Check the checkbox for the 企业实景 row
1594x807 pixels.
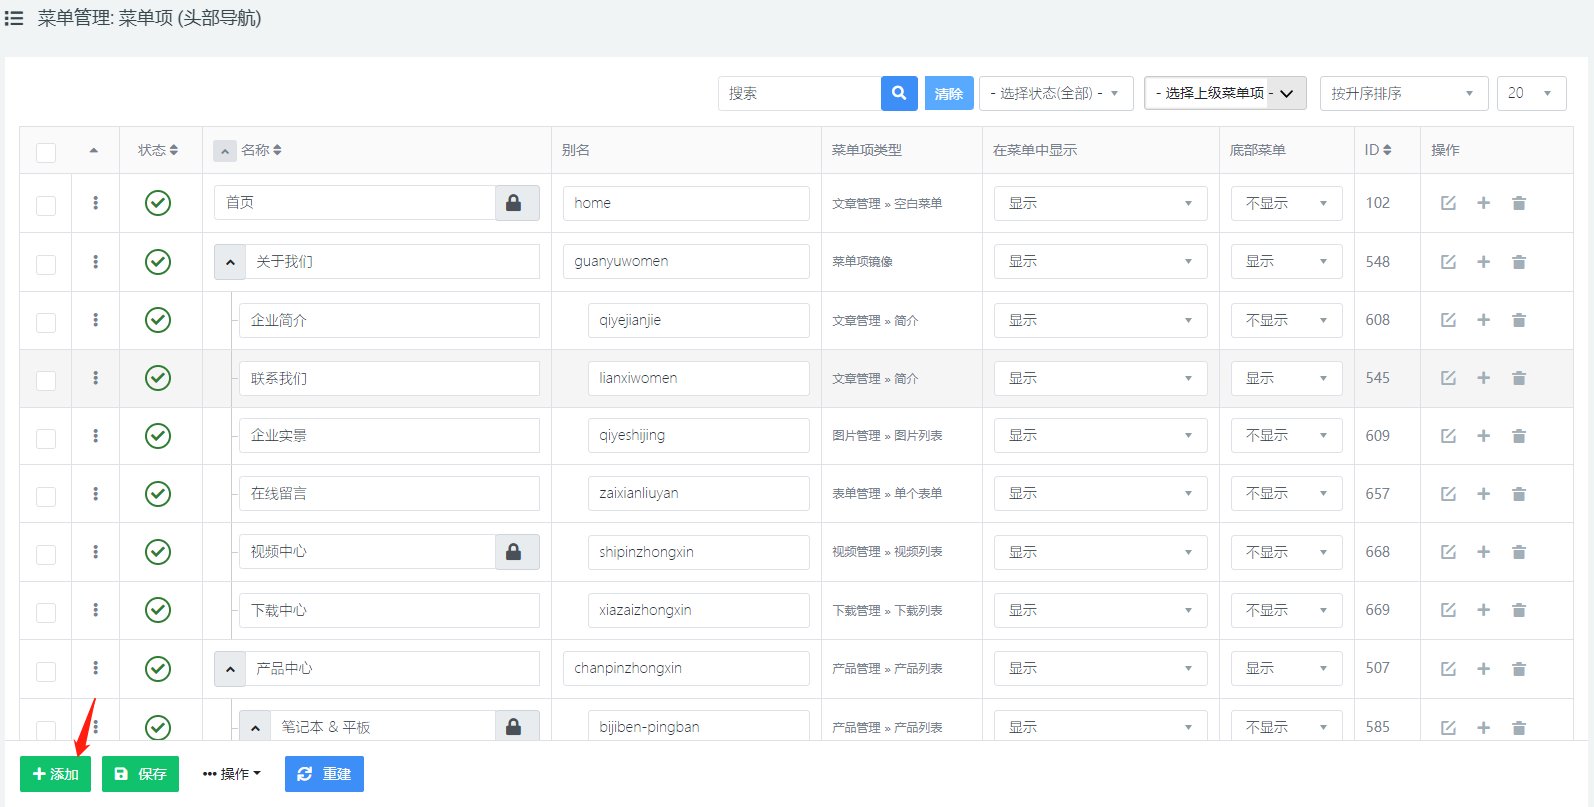46,438
